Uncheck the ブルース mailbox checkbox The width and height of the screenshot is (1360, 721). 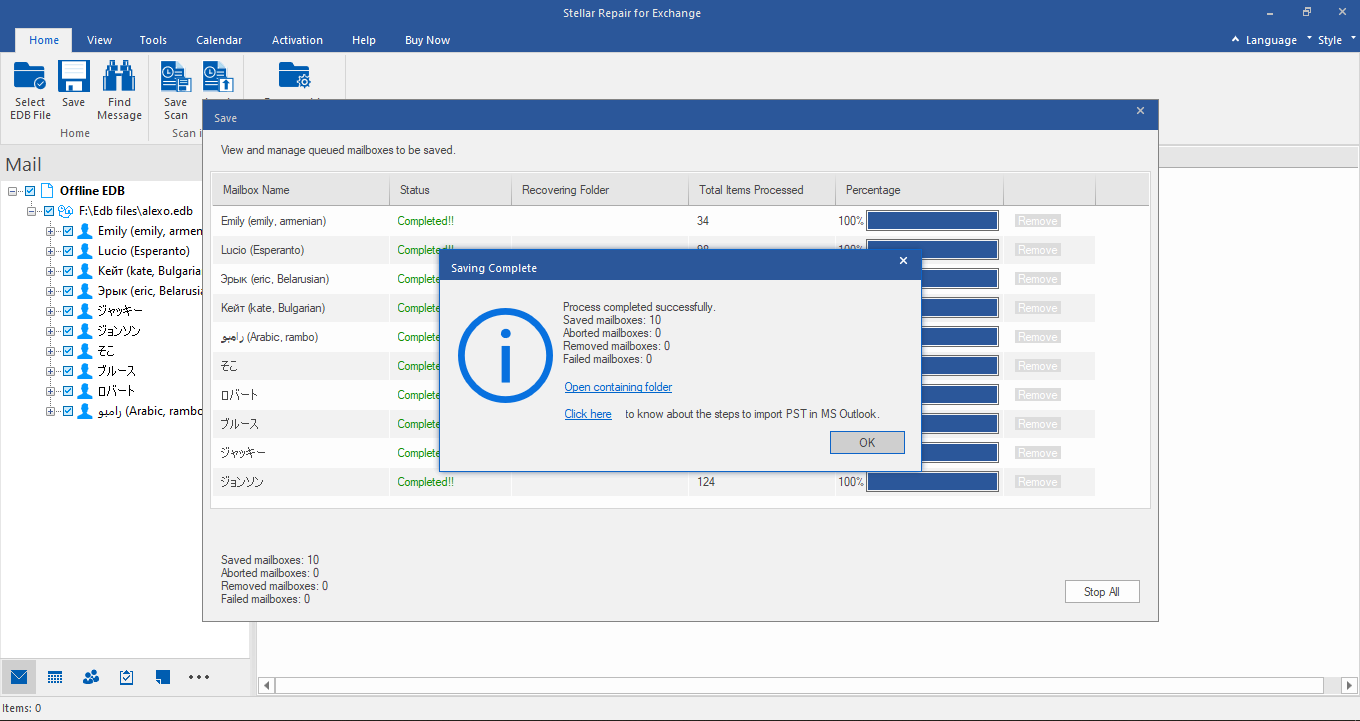tap(68, 371)
